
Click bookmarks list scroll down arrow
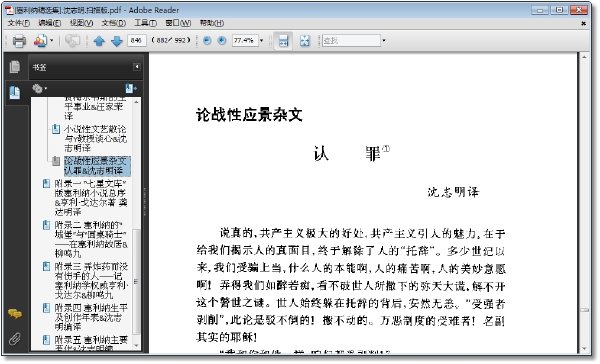pyautogui.click(x=136, y=346)
